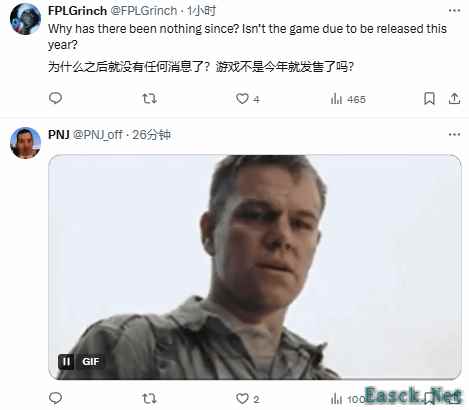Like FPLGrinch's tweet with 4 likes
This screenshot has height=410, width=469.
247,99
